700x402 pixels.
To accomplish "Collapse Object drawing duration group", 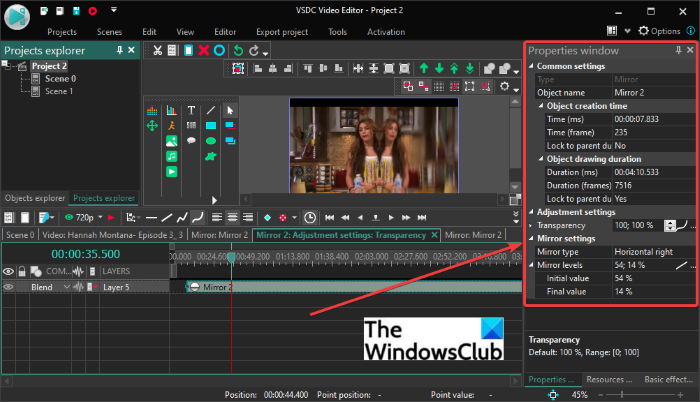I will (x=541, y=159).
